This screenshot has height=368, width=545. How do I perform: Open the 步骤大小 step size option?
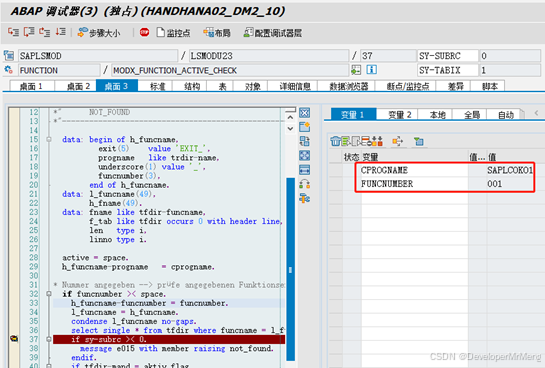coord(99,33)
